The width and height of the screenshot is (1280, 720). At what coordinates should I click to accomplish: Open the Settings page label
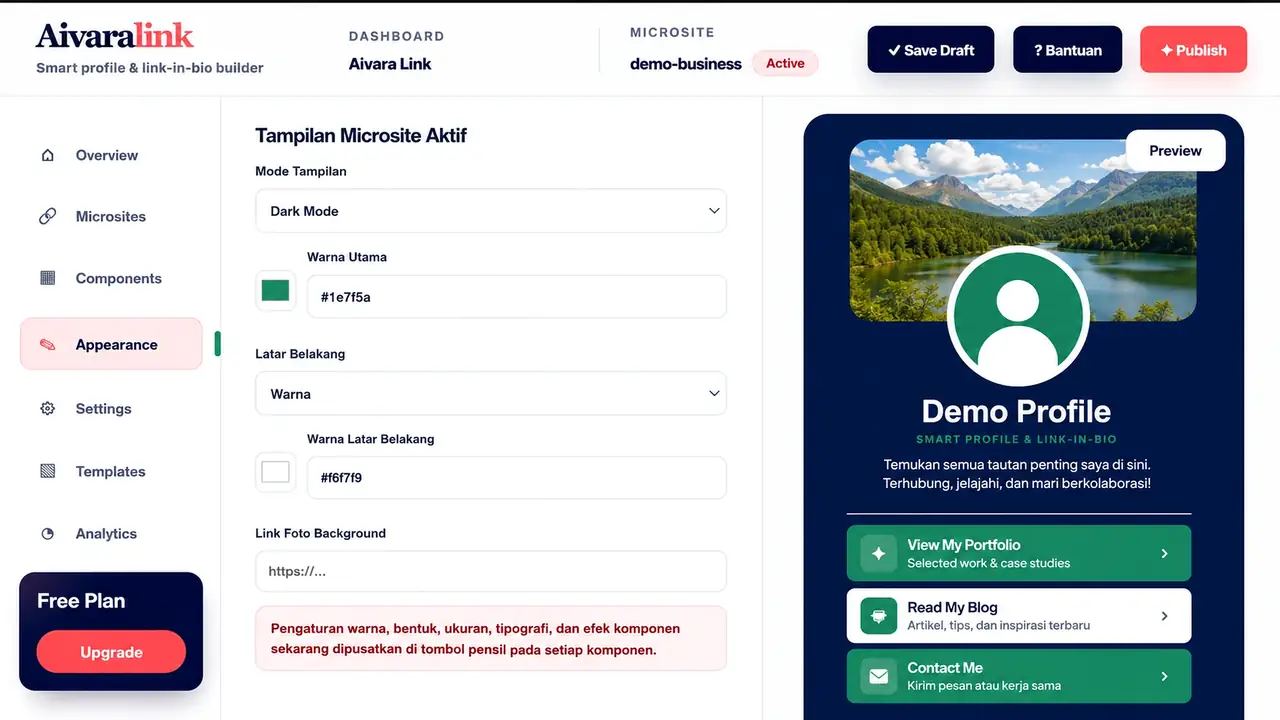pyautogui.click(x=104, y=409)
